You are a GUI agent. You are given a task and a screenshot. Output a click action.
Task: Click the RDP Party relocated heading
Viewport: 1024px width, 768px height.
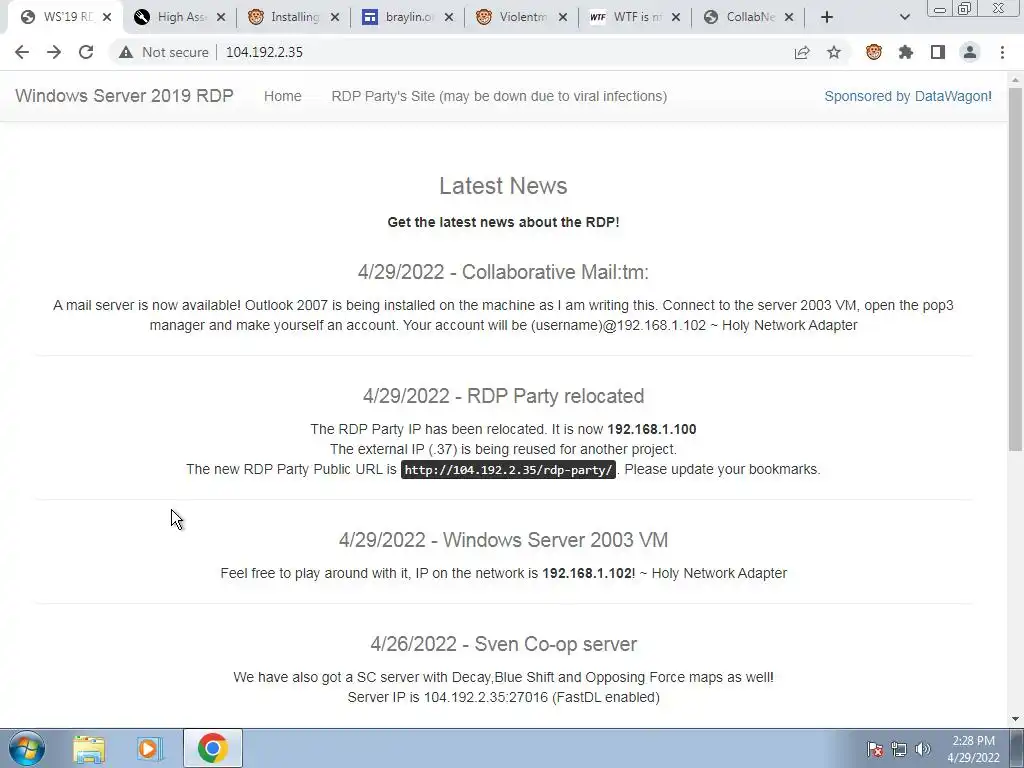click(503, 396)
